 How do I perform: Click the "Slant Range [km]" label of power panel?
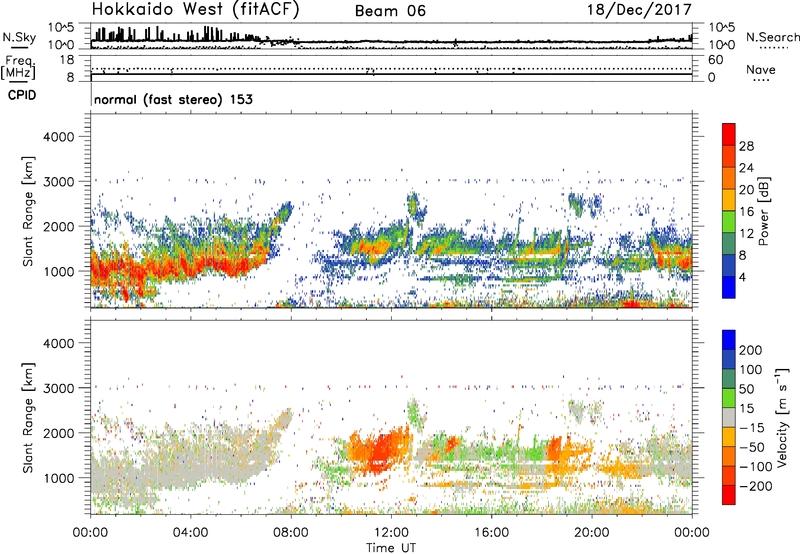click(x=28, y=211)
